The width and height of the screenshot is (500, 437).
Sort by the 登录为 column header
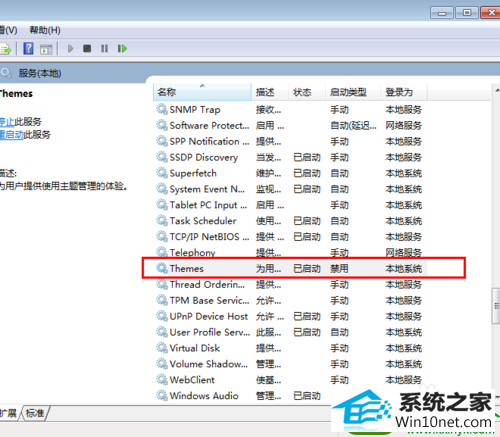tap(404, 92)
